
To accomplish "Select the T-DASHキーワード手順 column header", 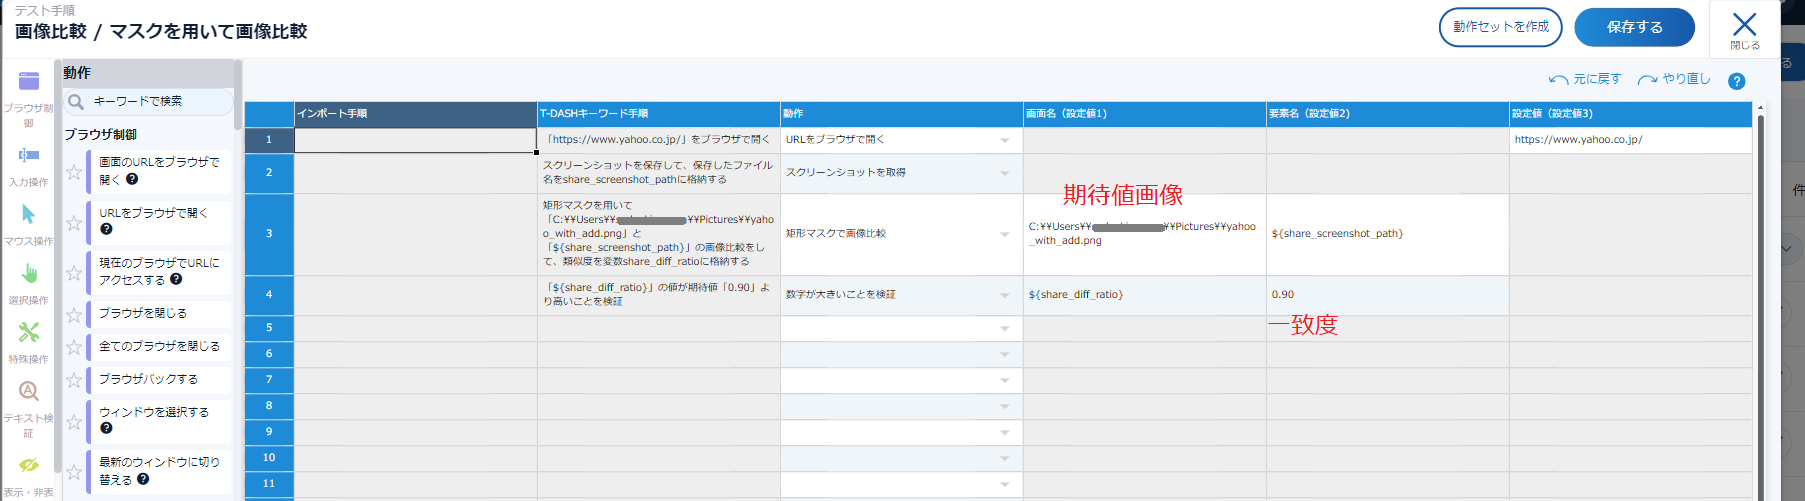I will tap(659, 114).
